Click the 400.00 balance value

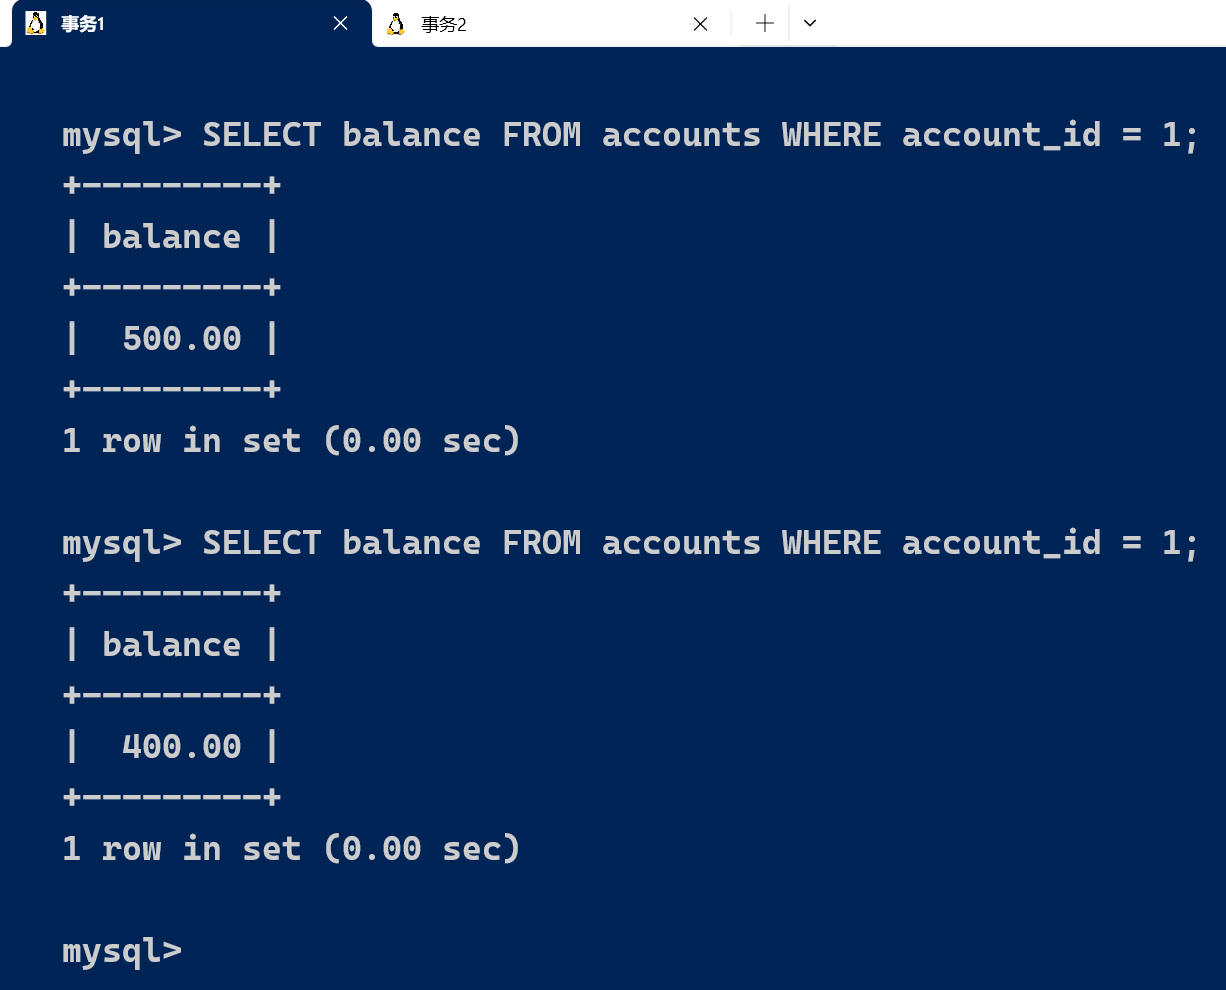coord(182,747)
